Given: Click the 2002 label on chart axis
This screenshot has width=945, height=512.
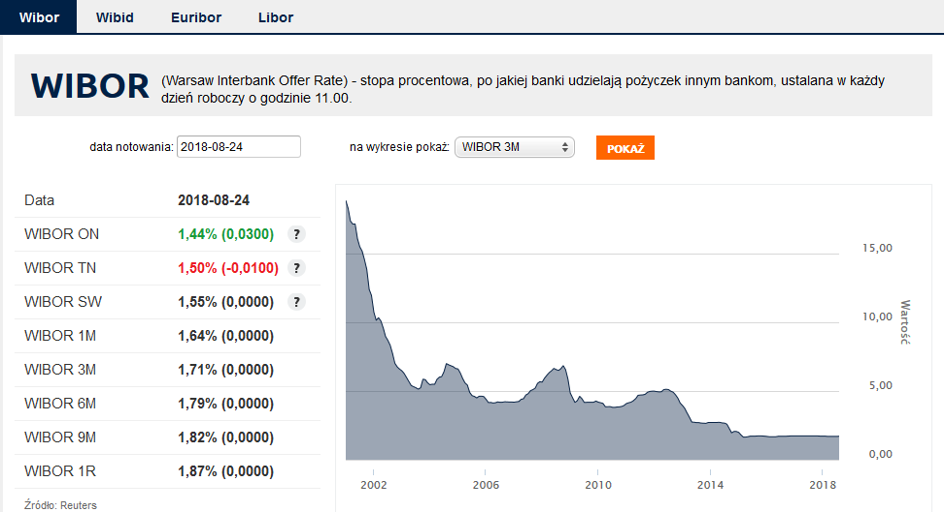Looking at the screenshot, I should click(372, 485).
